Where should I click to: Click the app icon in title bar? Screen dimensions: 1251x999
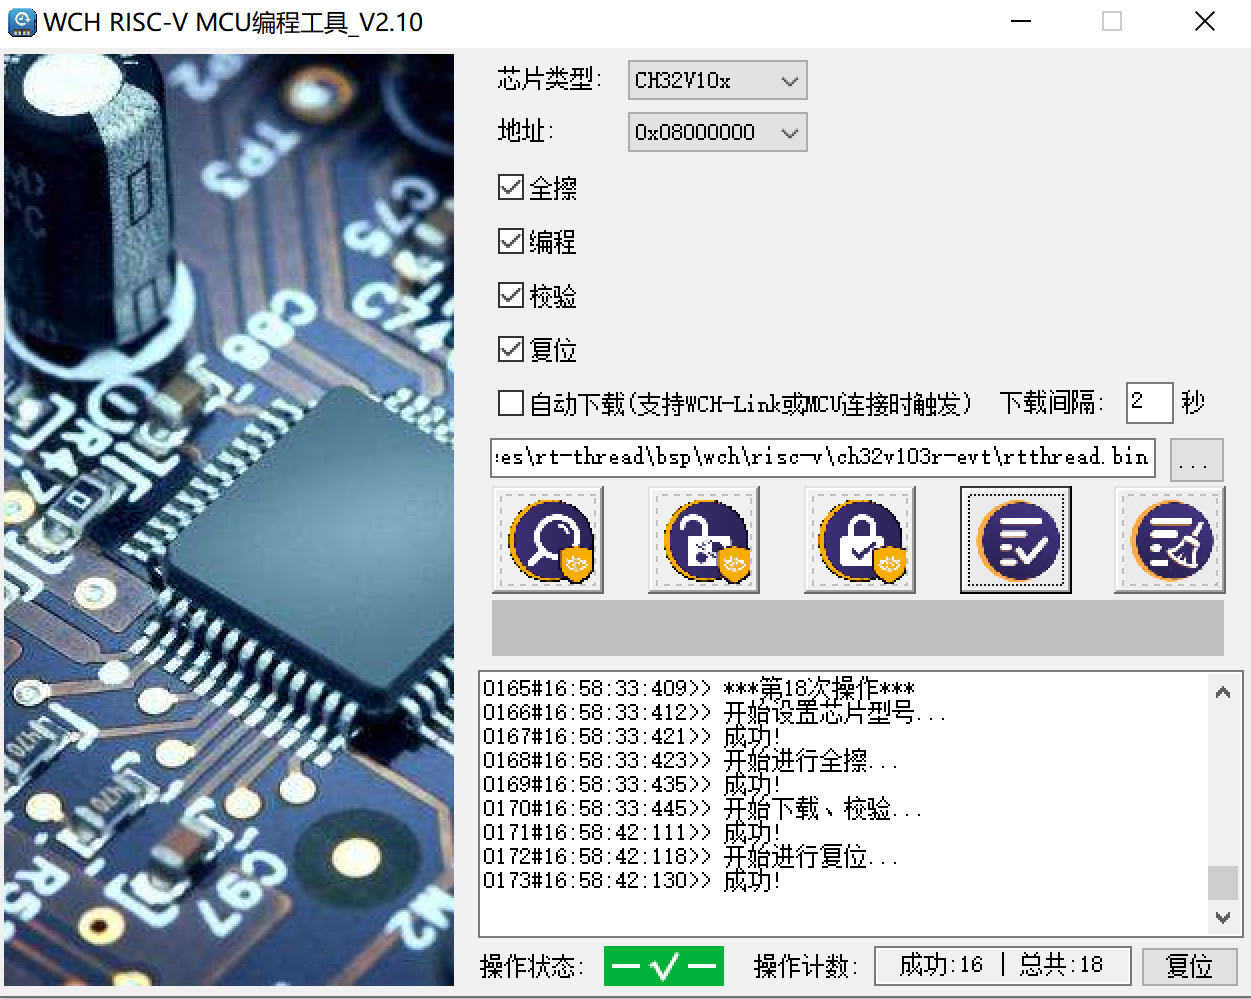point(21,22)
